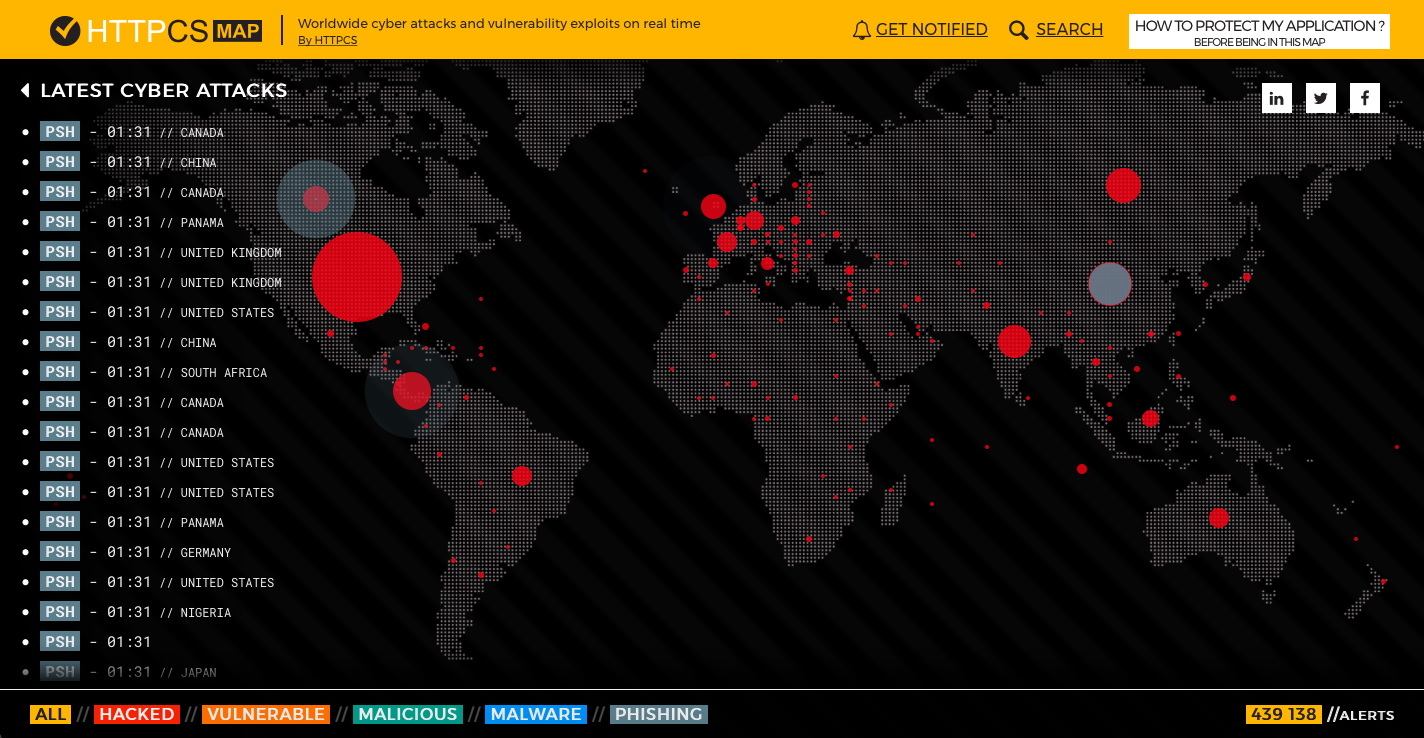Click the MAP label beside HTTPCS
The image size is (1424, 738).
pos(238,31)
